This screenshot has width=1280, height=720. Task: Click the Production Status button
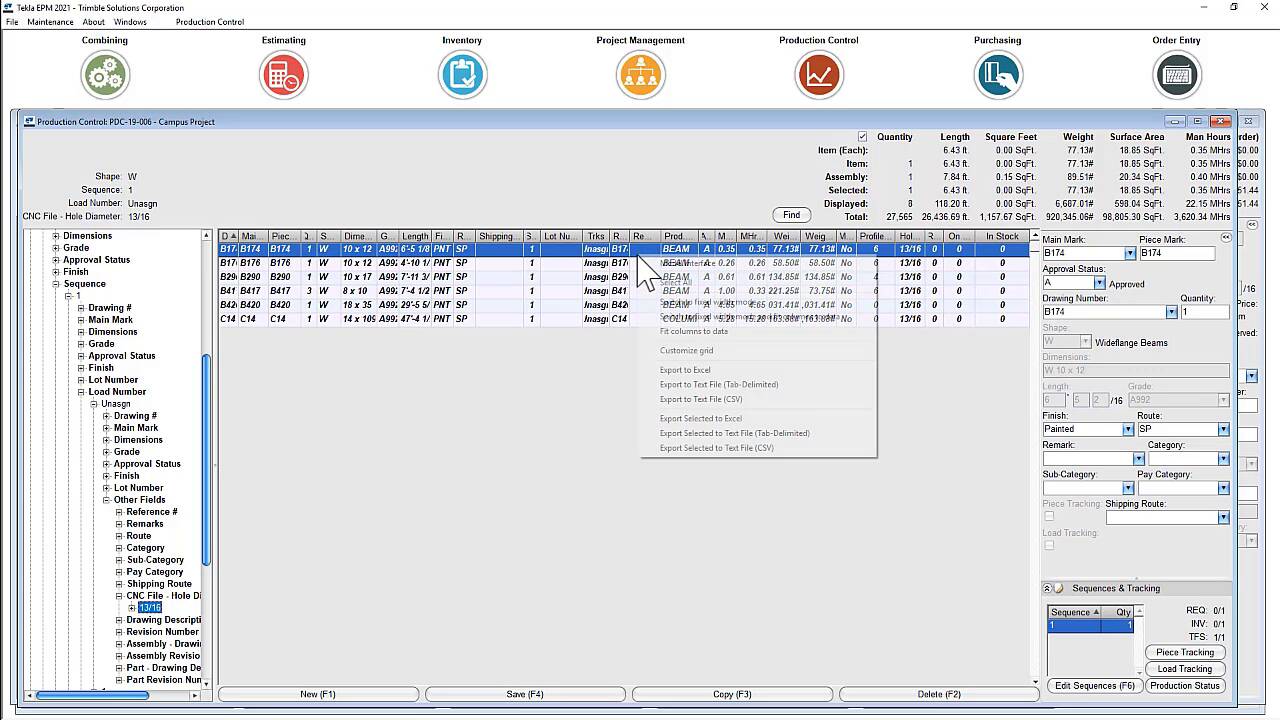1185,686
